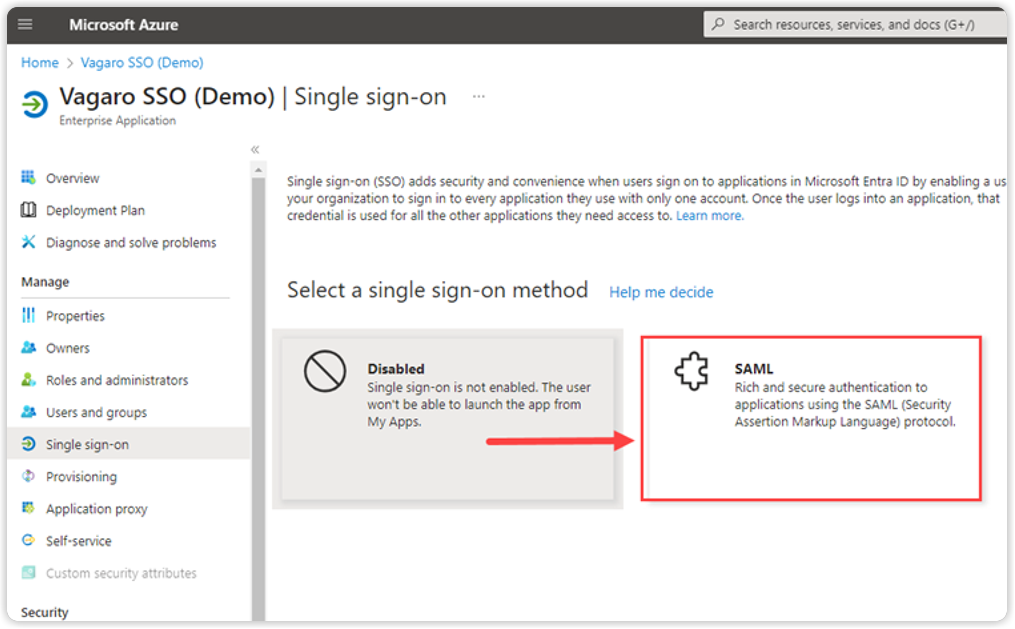Click the Security section heading
The height and width of the screenshot is (629, 1015).
45,612
